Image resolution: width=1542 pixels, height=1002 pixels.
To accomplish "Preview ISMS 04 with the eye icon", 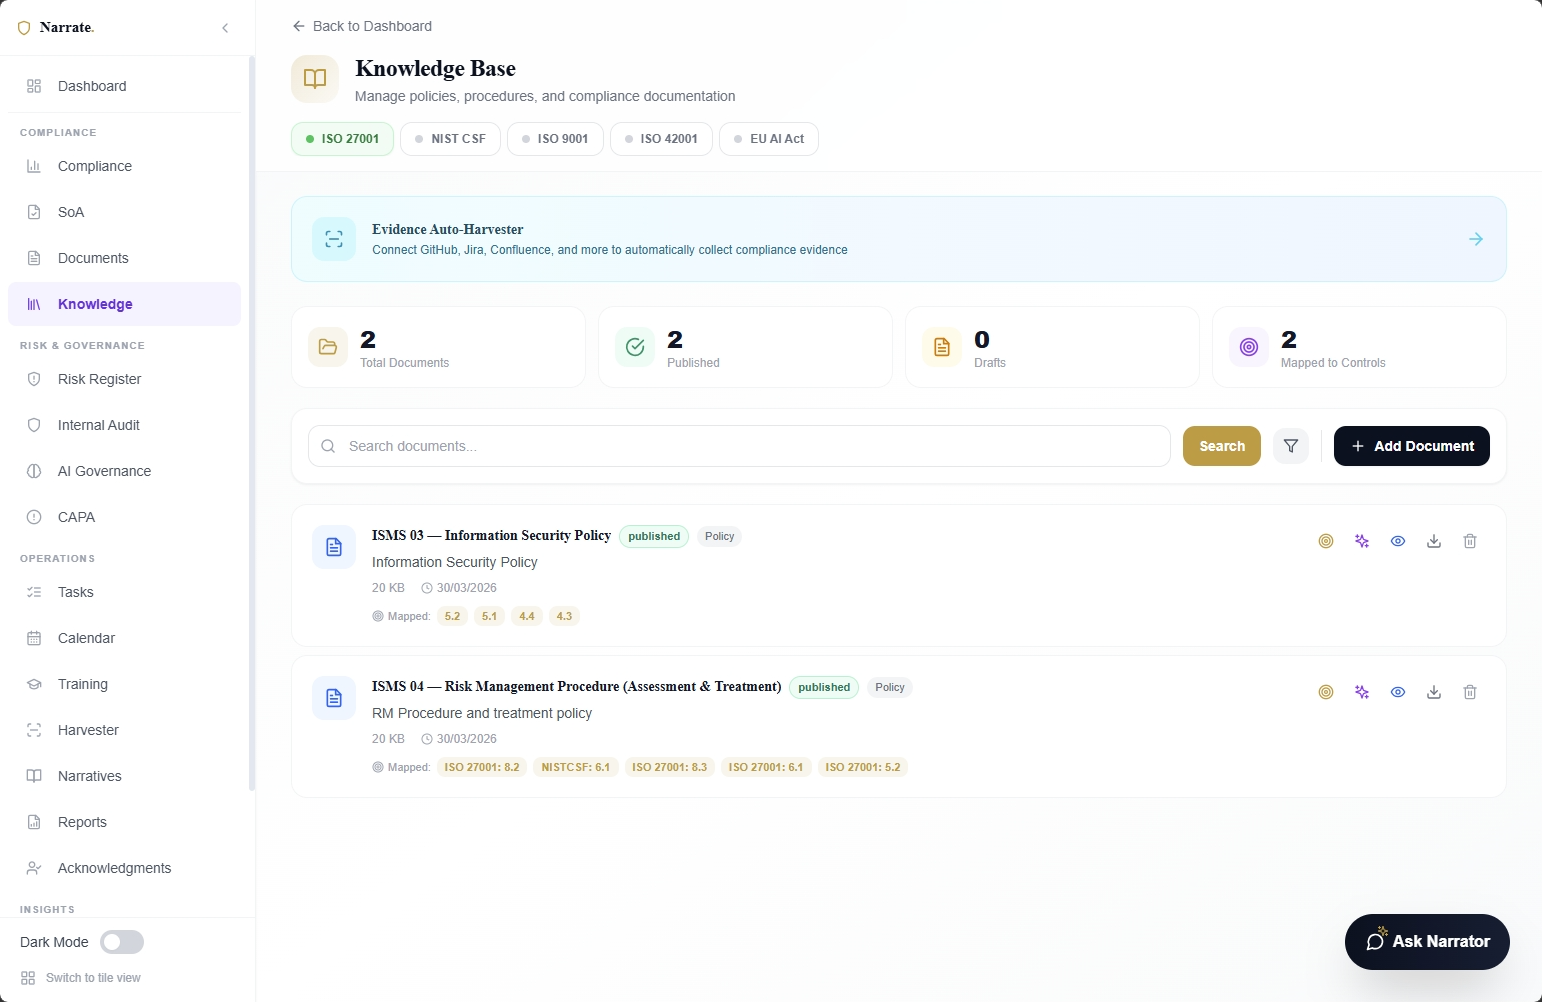I will point(1397,691).
